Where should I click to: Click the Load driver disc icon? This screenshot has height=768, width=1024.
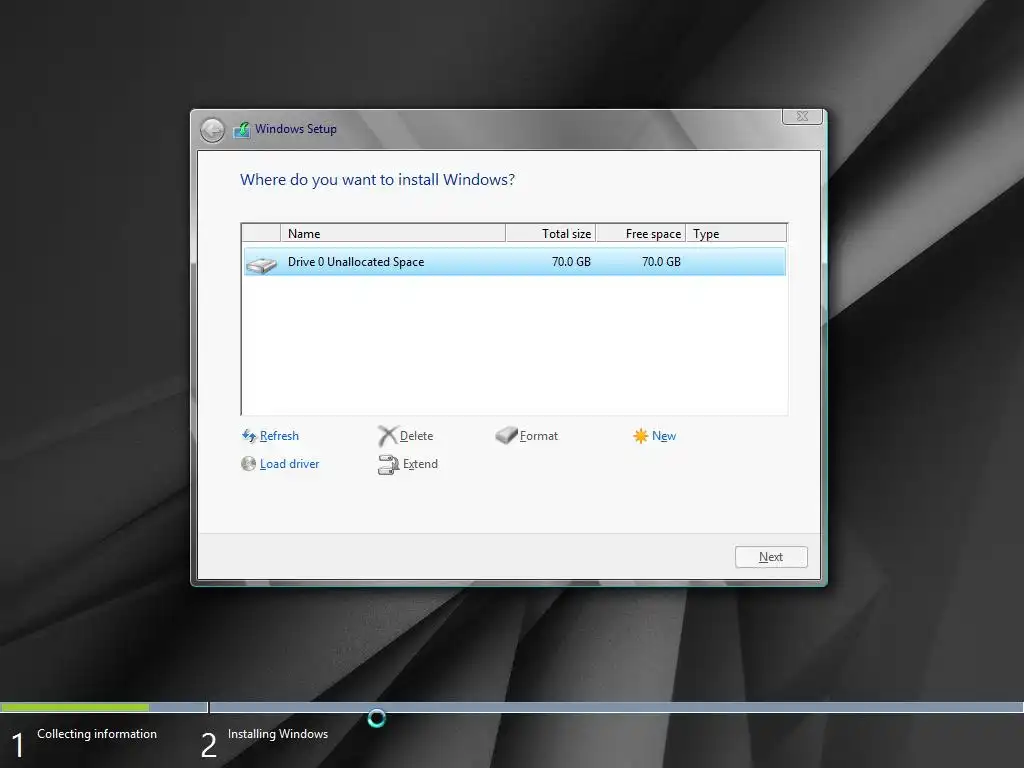[248, 464]
